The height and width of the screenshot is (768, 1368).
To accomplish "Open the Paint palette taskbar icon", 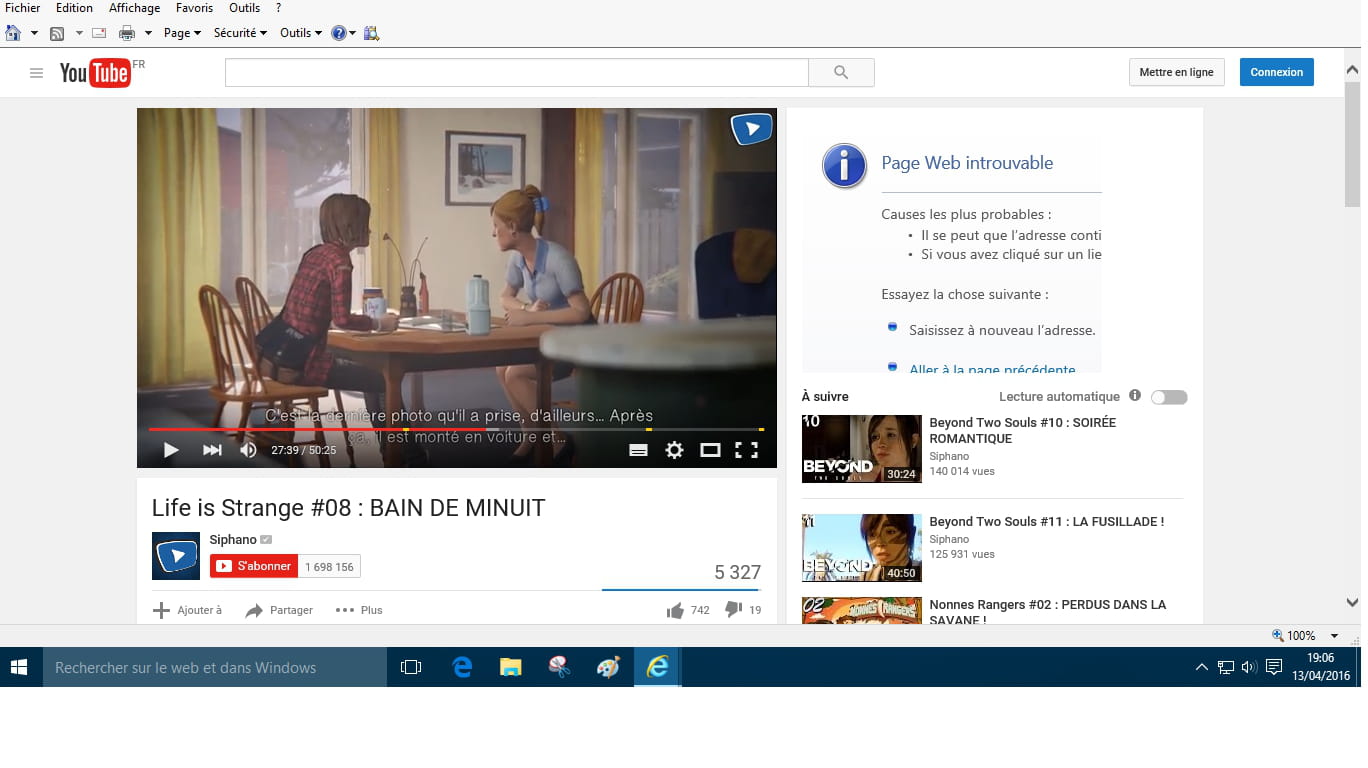I will click(608, 667).
